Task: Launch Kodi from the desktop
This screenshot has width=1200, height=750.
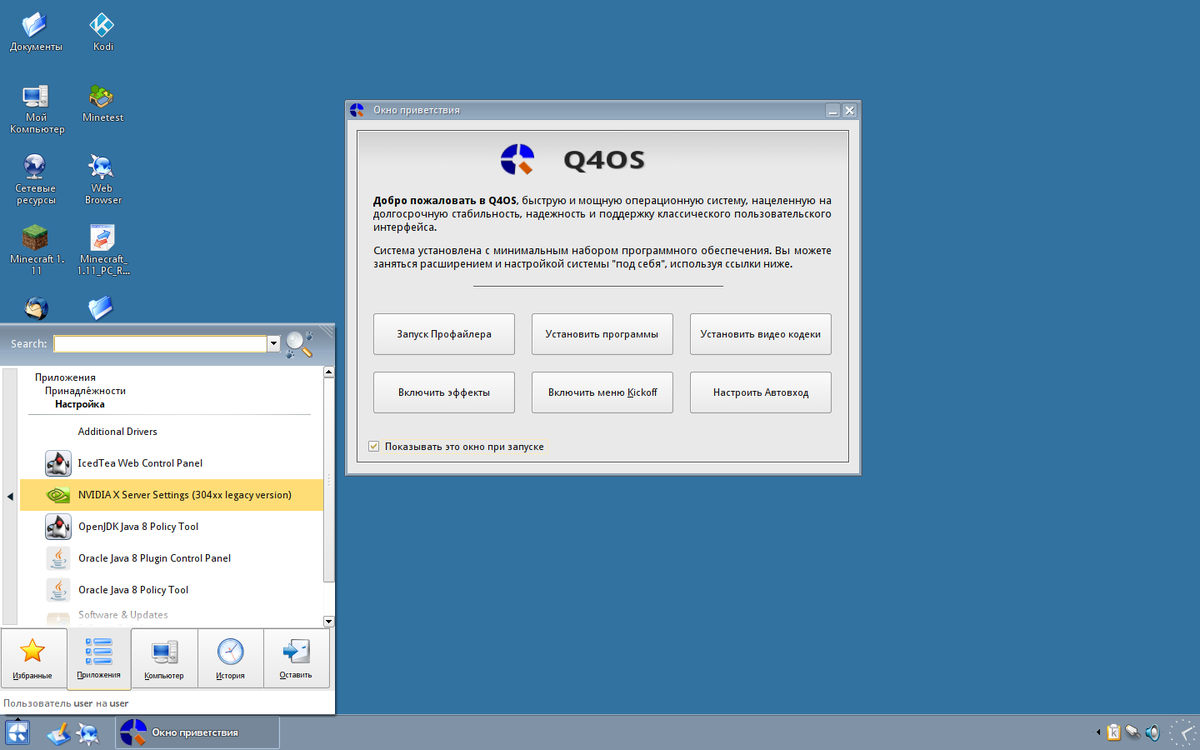Action: pos(102,24)
